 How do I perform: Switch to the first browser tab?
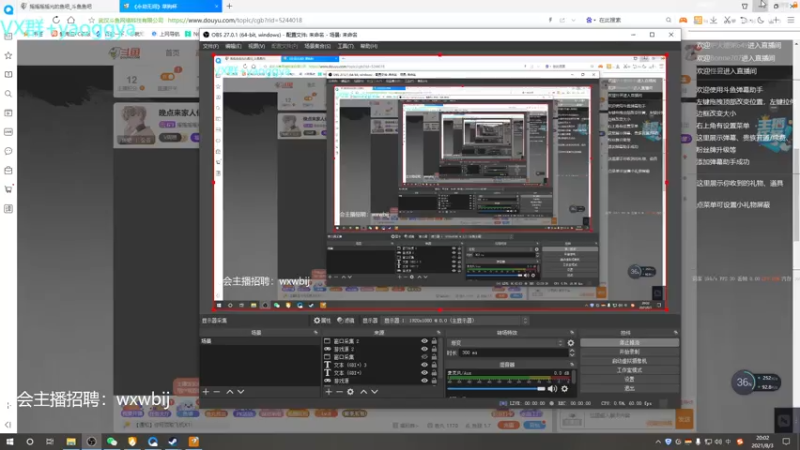coord(66,6)
